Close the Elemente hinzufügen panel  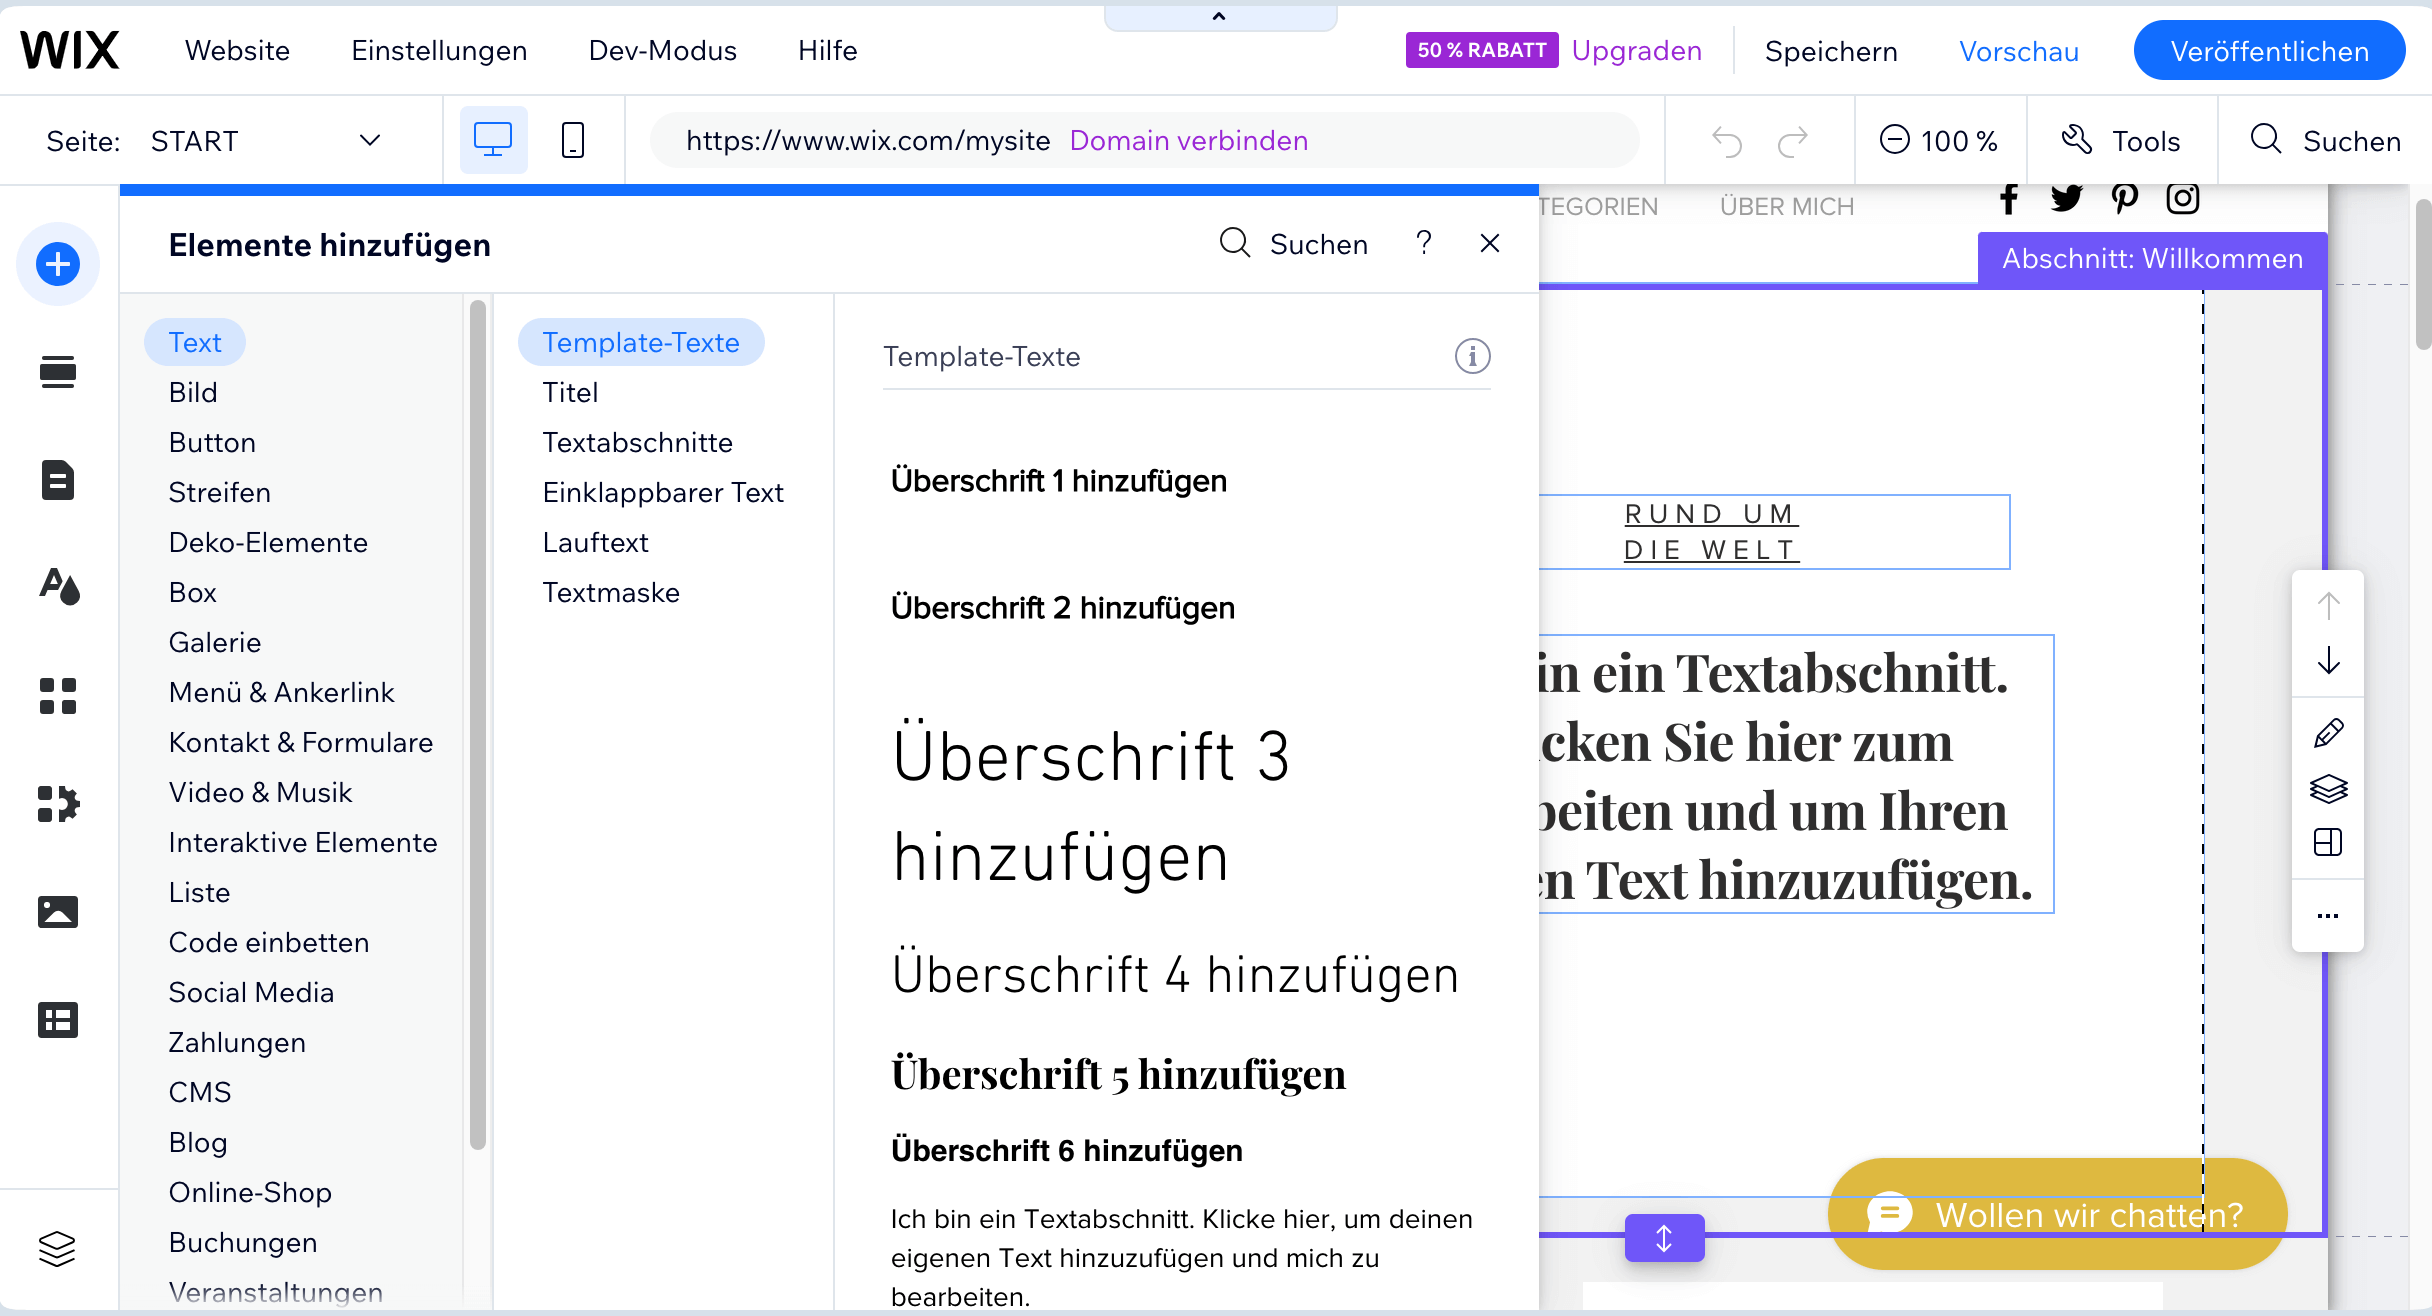point(1490,243)
